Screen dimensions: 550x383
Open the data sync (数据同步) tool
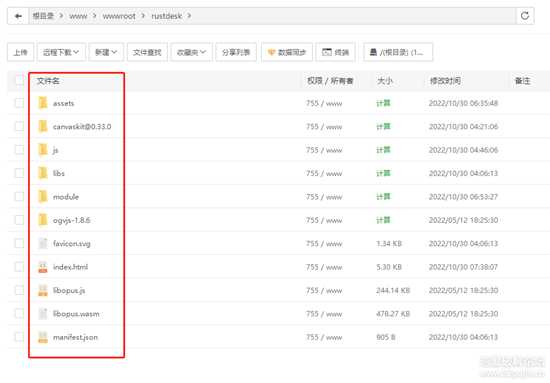[x=287, y=52]
